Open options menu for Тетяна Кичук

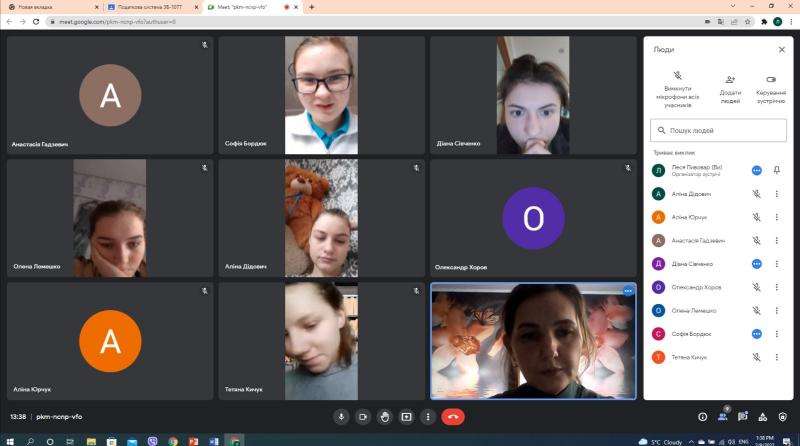pos(777,357)
